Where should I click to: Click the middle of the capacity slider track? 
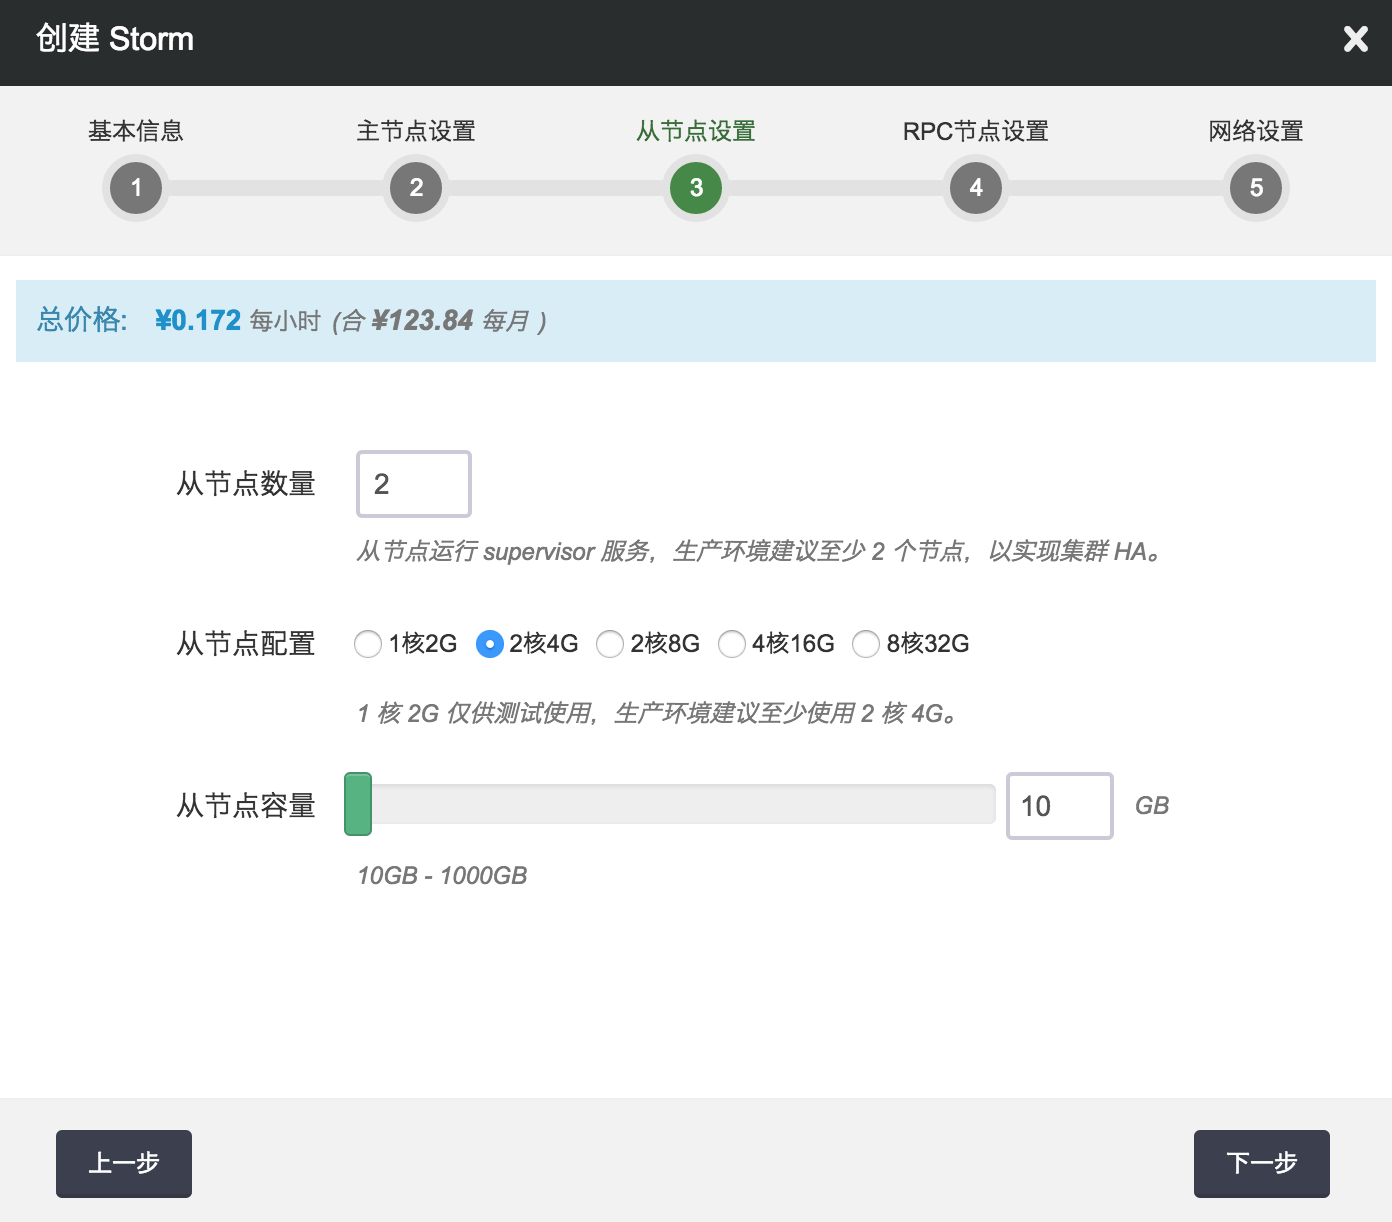(670, 804)
